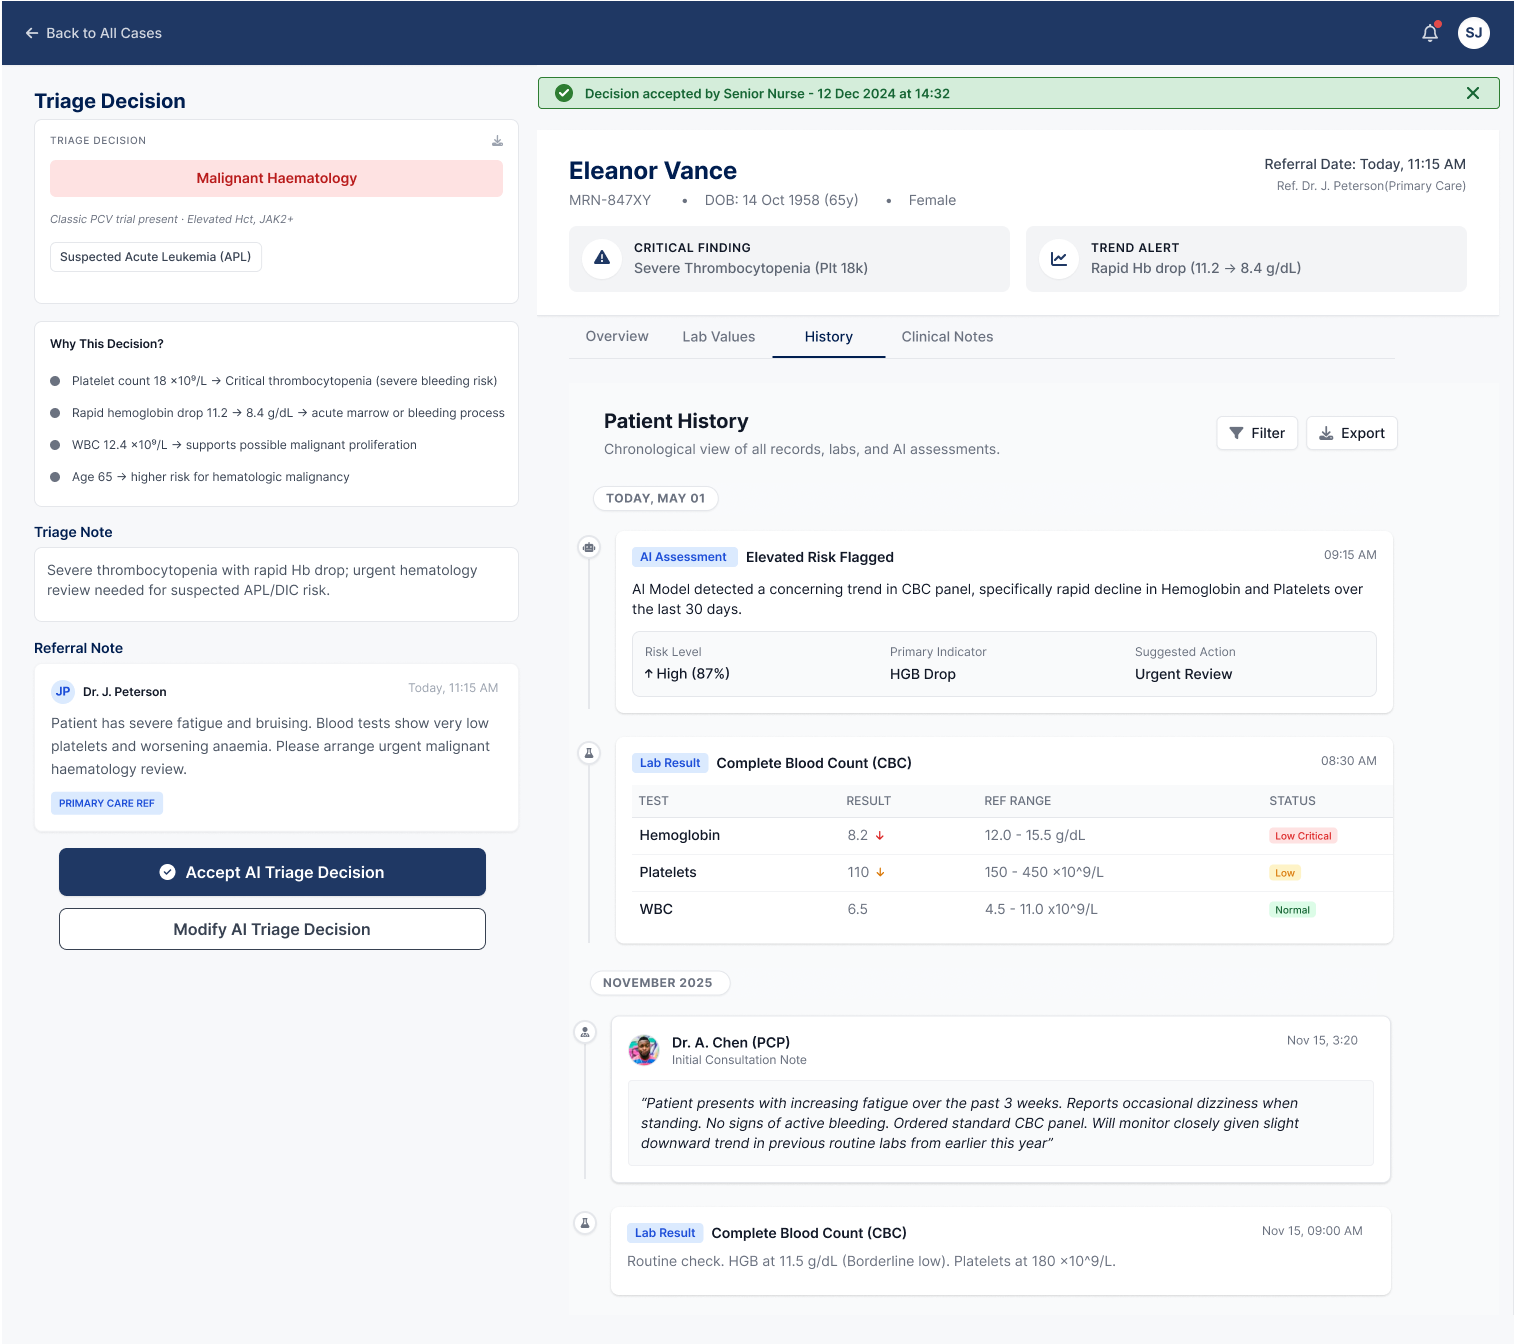The image size is (1516, 1344).
Task: Click the Malignant Haematology decision label
Action: (276, 178)
